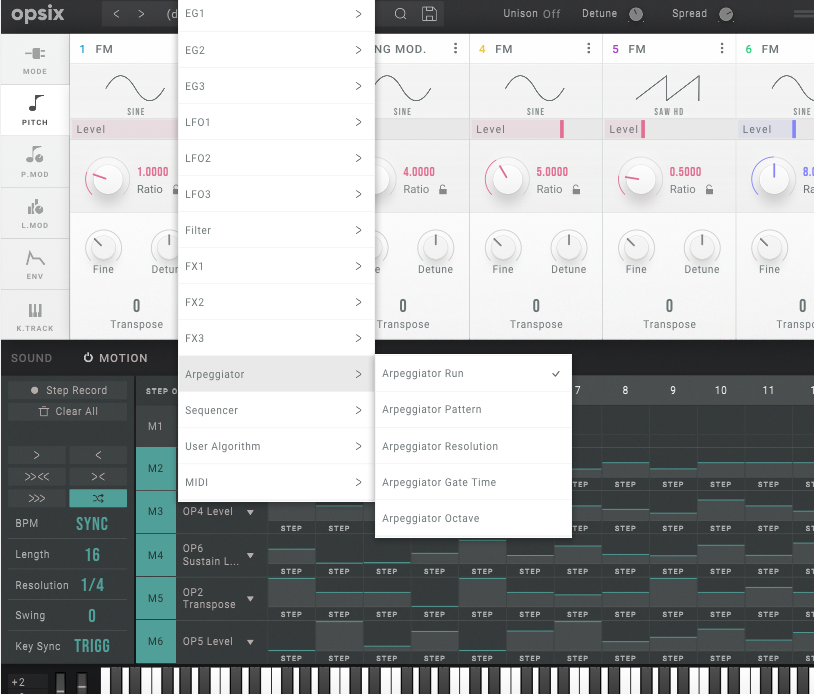Screen dimensions: 814x694
Task: Open OP4 Level parameter dropdown
Action: click(x=250, y=512)
